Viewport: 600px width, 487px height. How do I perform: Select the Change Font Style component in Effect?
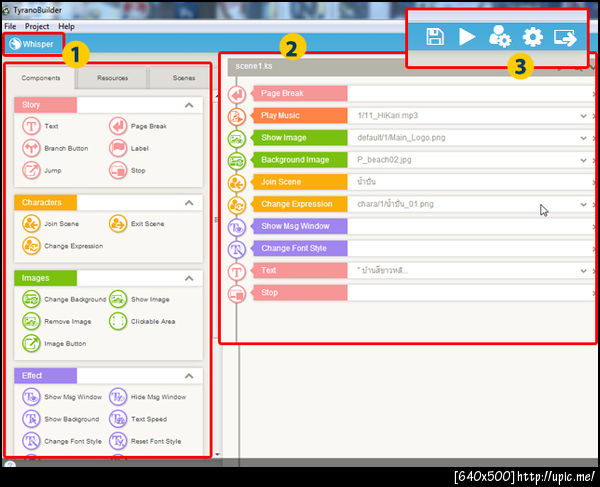click(x=62, y=441)
